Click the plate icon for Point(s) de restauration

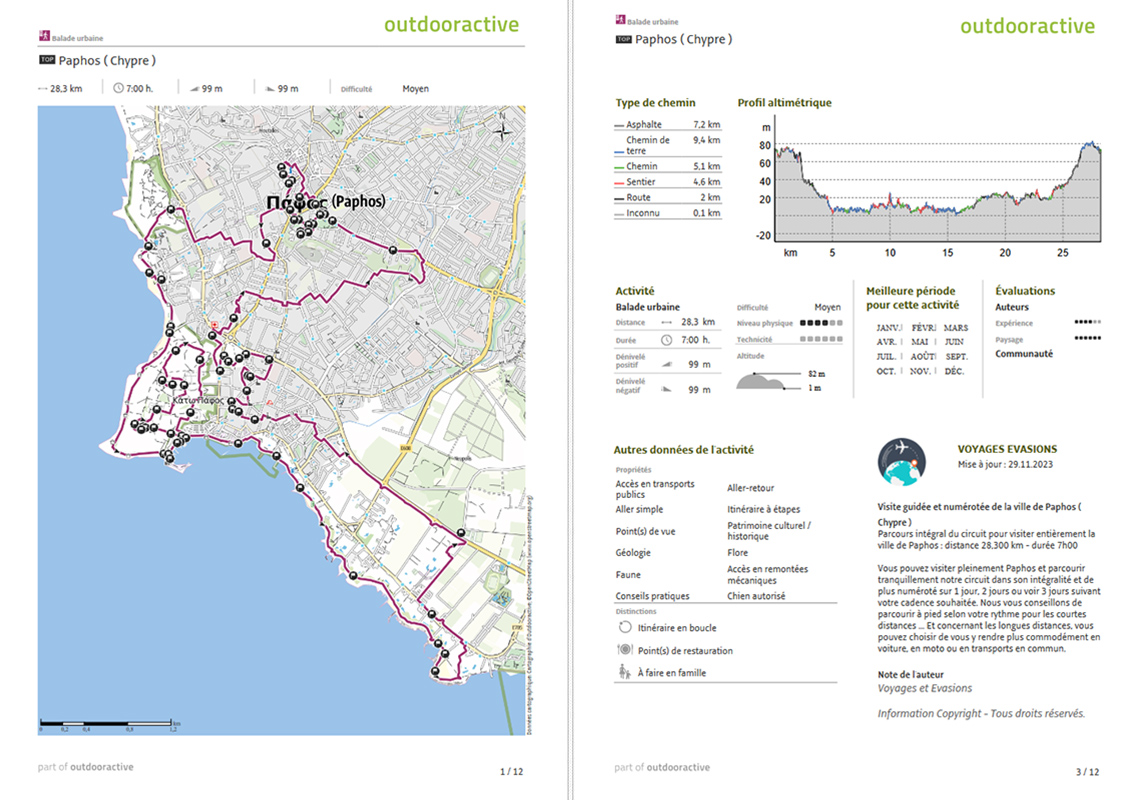625,649
